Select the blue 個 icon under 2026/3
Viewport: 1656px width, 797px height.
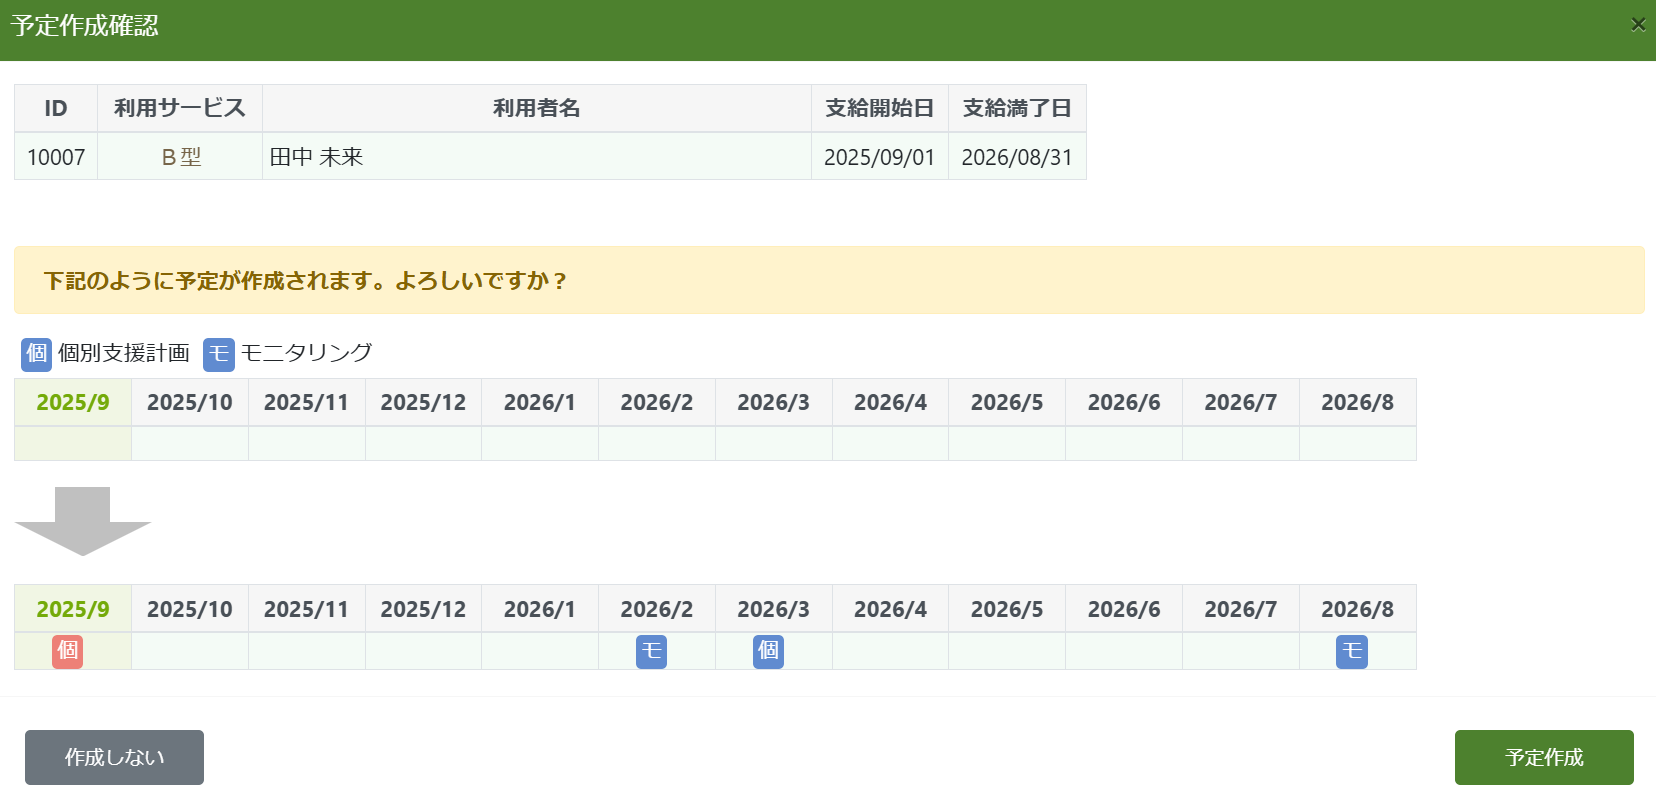click(768, 651)
